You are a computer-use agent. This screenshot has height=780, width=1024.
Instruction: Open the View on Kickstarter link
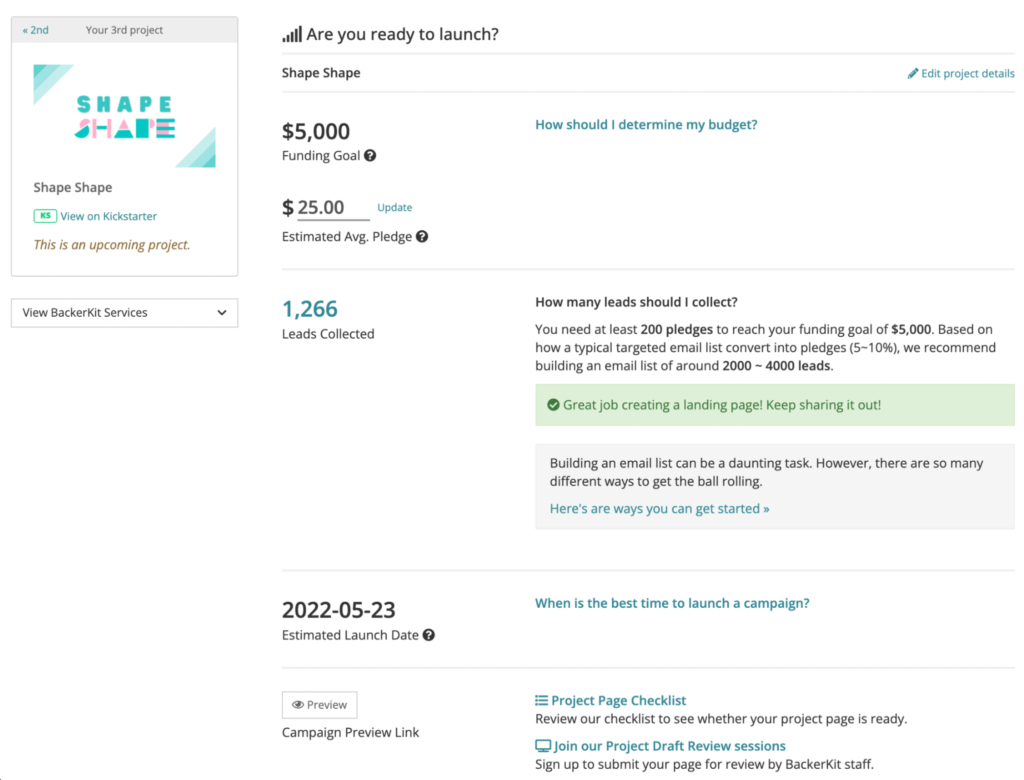click(x=108, y=216)
